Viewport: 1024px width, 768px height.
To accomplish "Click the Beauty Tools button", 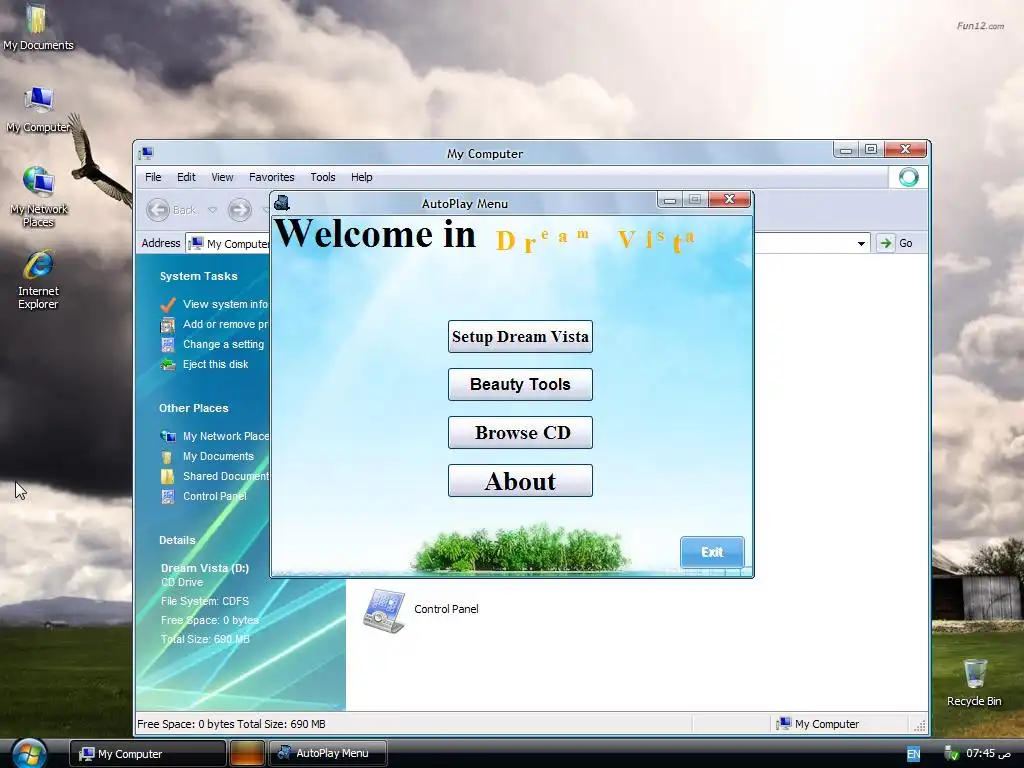I will pyautogui.click(x=520, y=384).
